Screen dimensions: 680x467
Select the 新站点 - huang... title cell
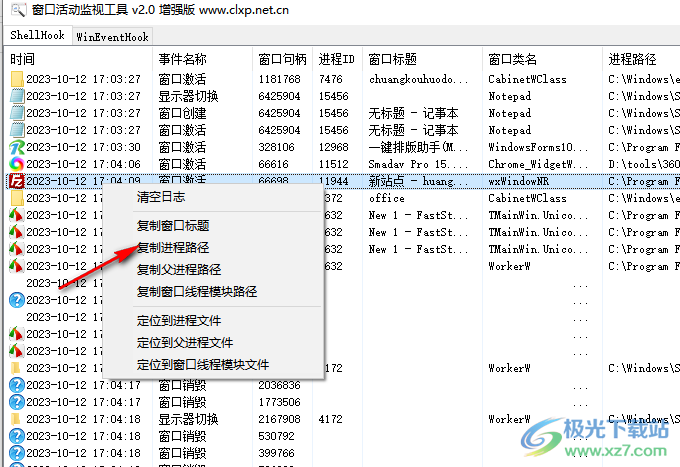click(x=418, y=181)
